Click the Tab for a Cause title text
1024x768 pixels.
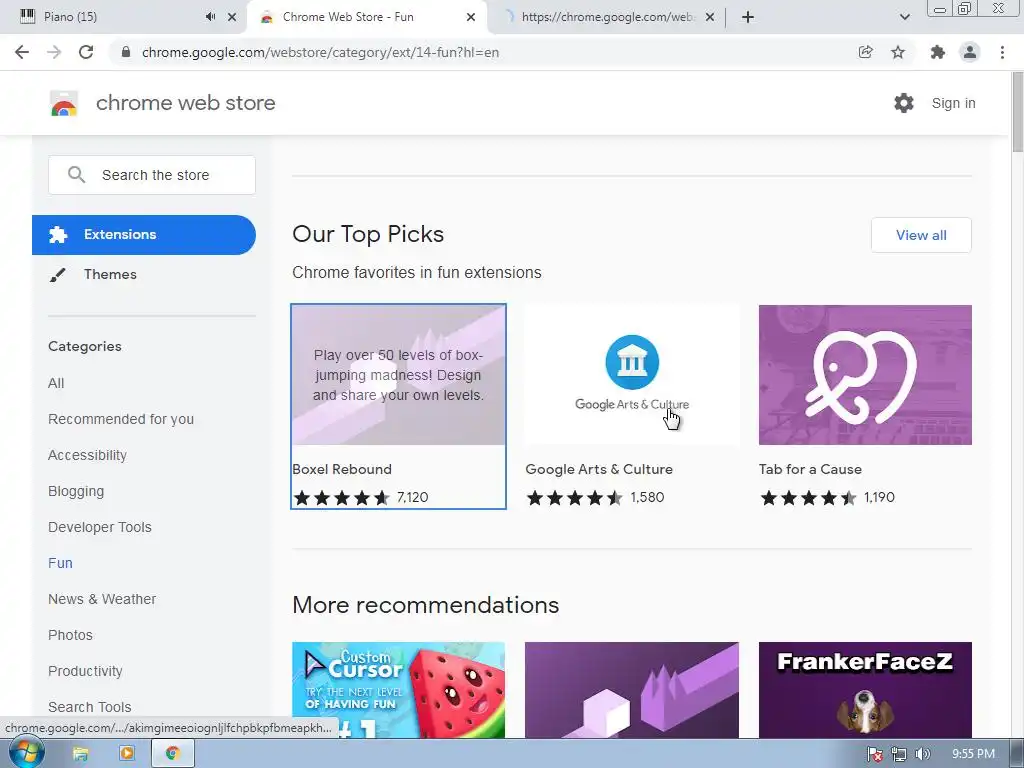pyautogui.click(x=810, y=469)
